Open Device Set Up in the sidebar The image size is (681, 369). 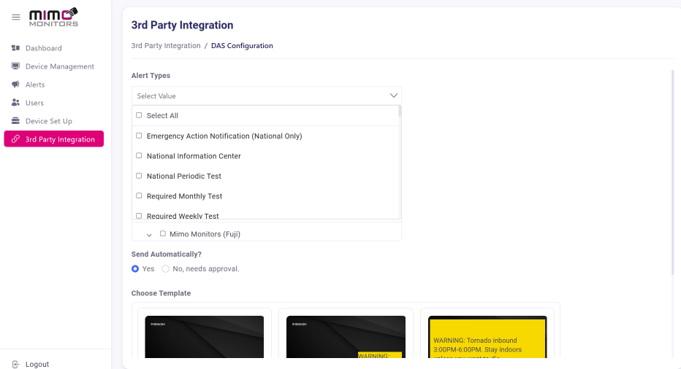tap(49, 121)
